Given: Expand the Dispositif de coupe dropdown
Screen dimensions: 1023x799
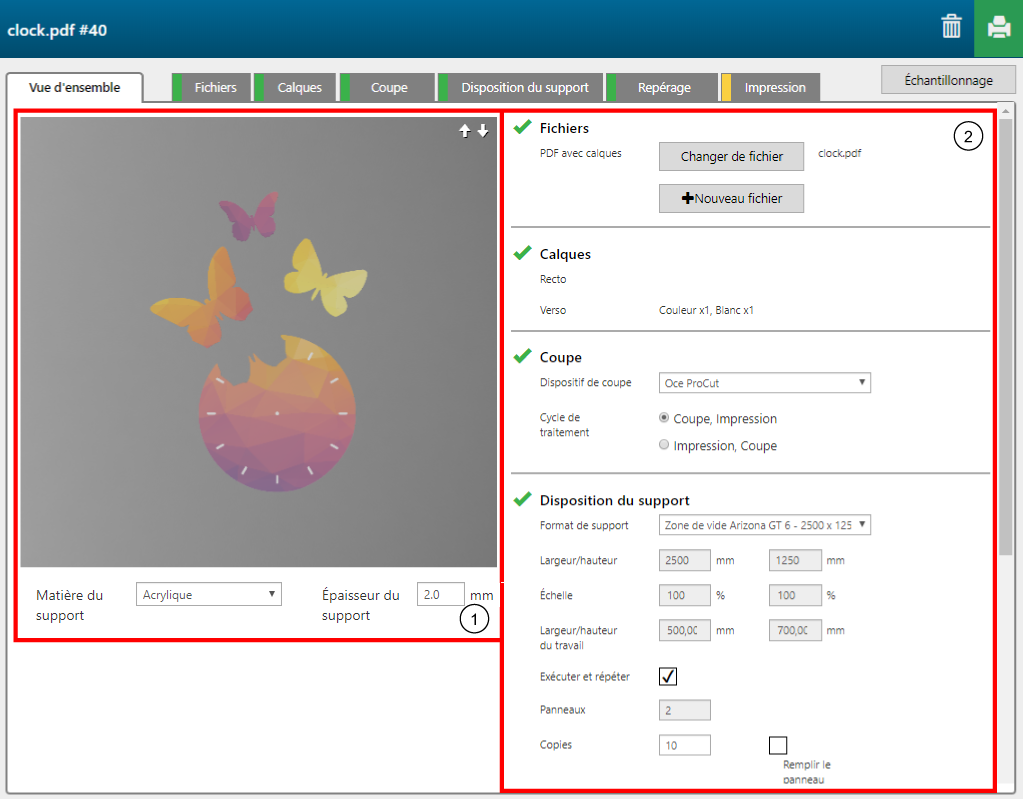Looking at the screenshot, I should tap(765, 383).
